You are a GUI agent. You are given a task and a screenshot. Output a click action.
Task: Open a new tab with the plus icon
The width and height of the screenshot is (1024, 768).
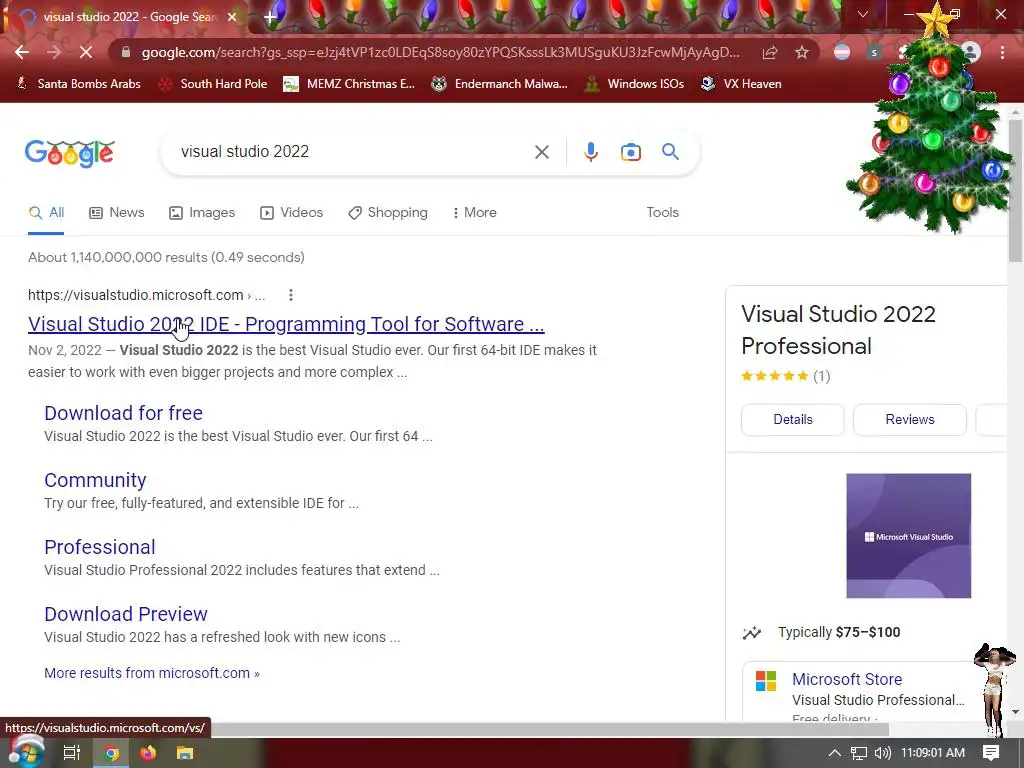(x=270, y=17)
